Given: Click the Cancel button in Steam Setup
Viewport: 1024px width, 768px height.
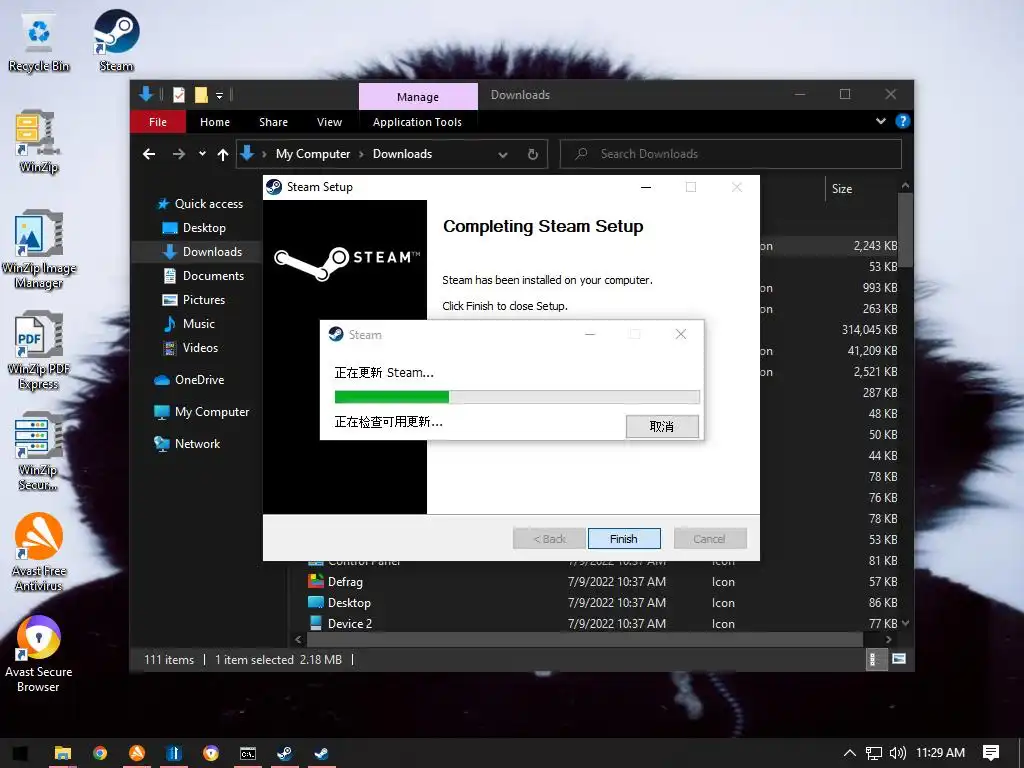Looking at the screenshot, I should click(x=709, y=539).
